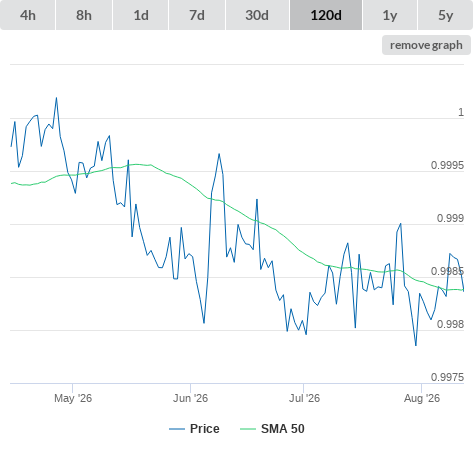
Task: Click the highest price peak above 1
Action: [x=56, y=98]
